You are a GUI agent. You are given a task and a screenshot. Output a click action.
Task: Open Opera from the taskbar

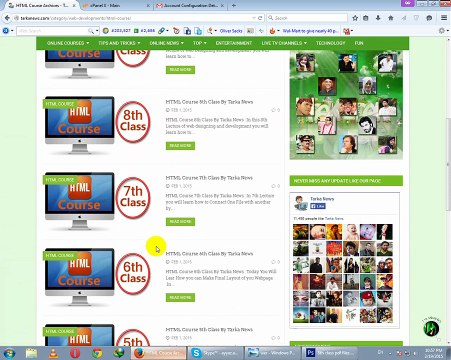pyautogui.click(x=75, y=353)
